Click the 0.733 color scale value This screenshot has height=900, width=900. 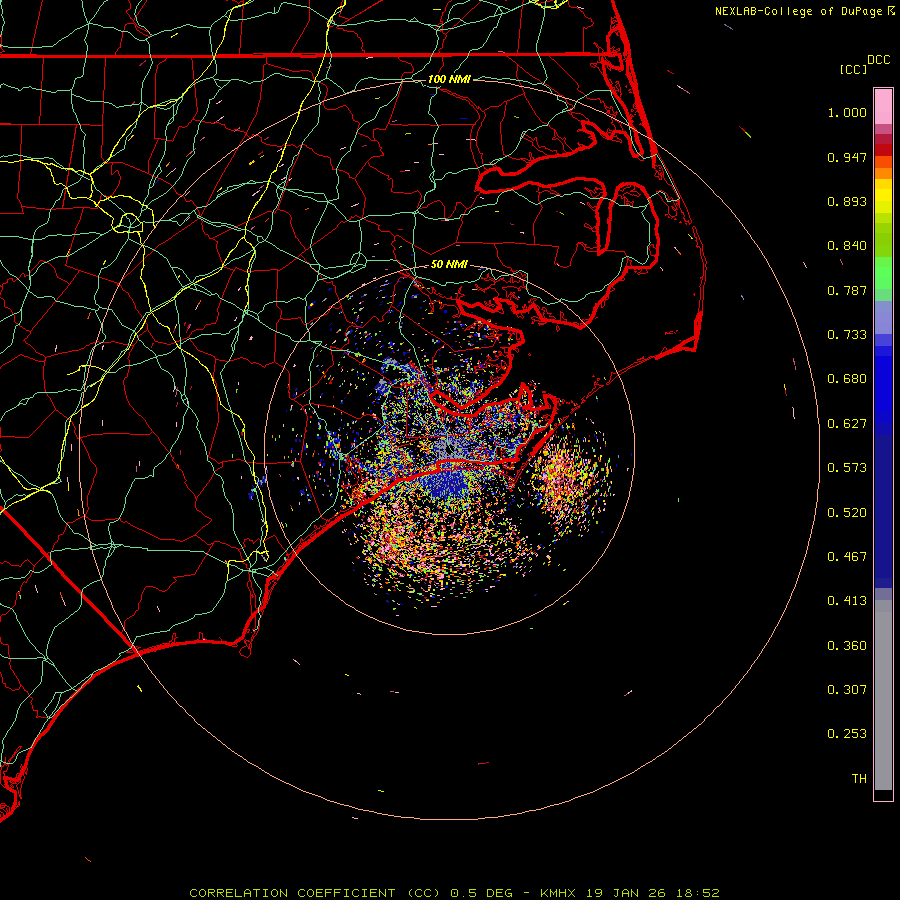coord(847,335)
